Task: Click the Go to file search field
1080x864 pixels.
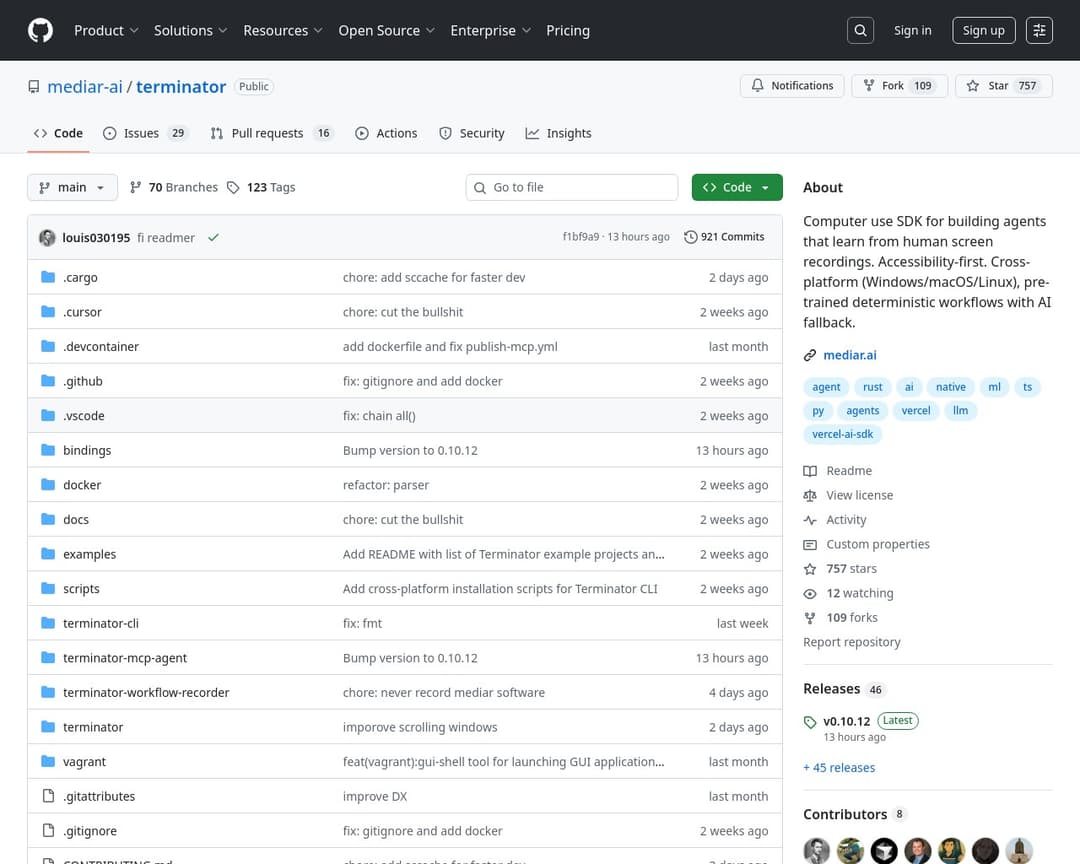Action: (572, 187)
